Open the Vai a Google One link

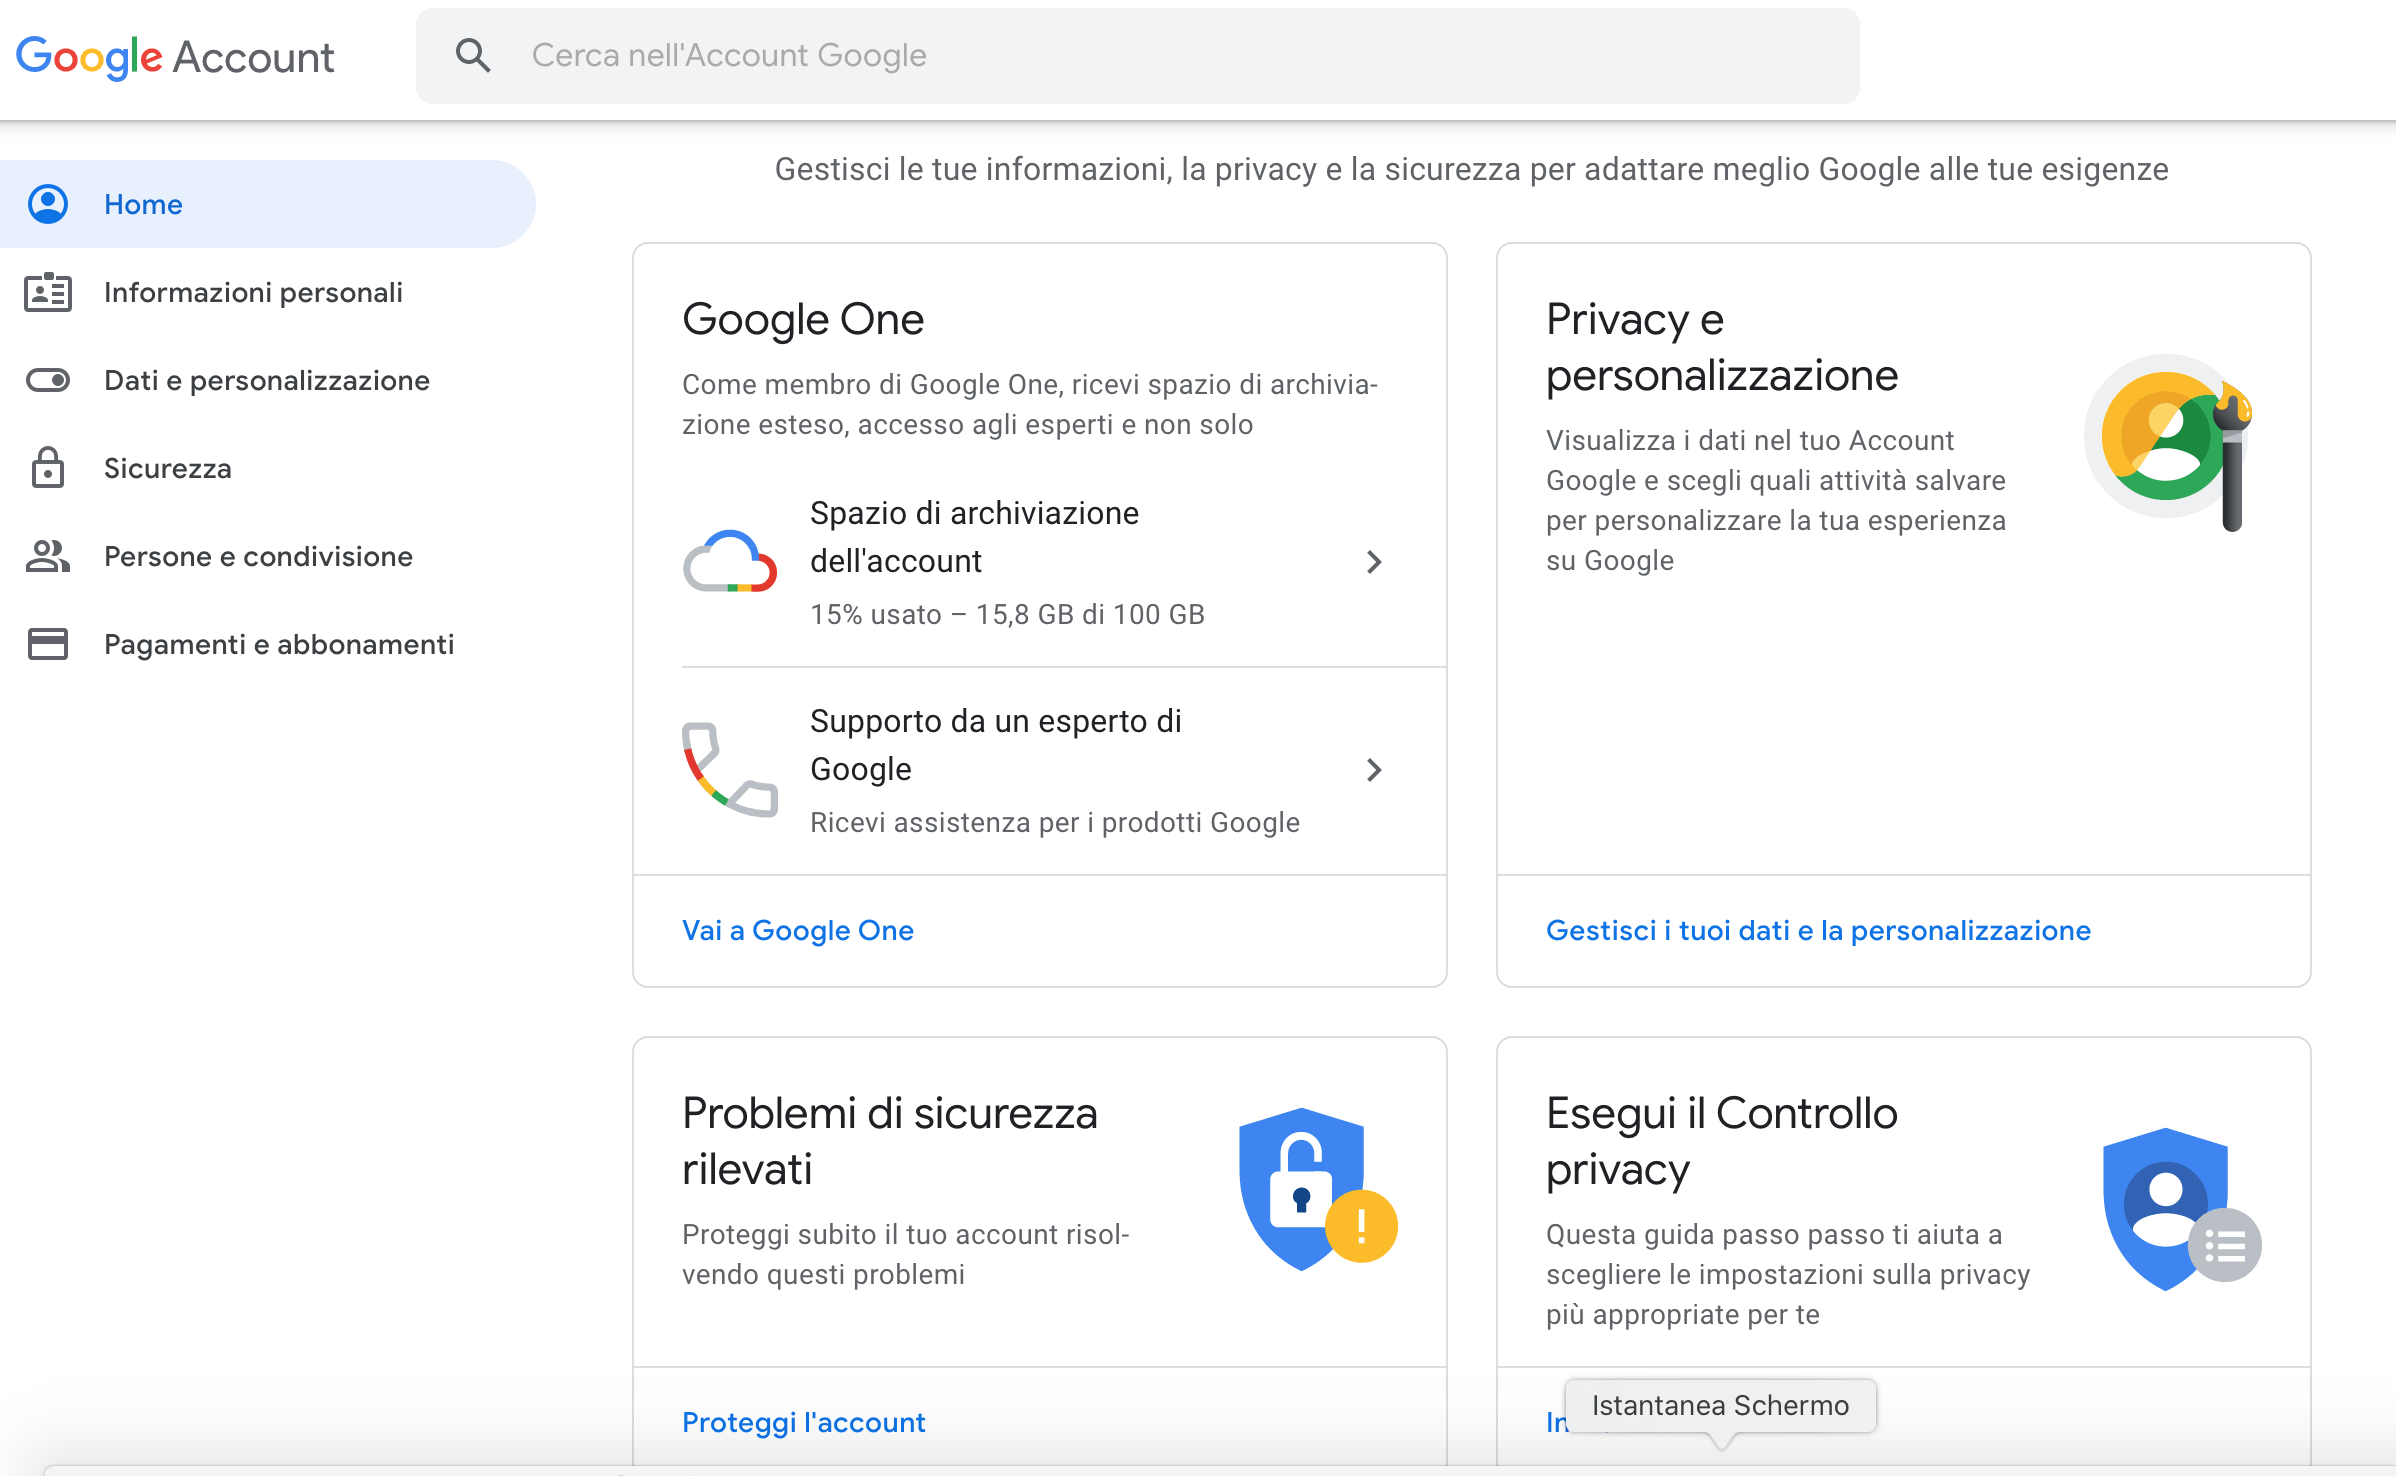[798, 930]
